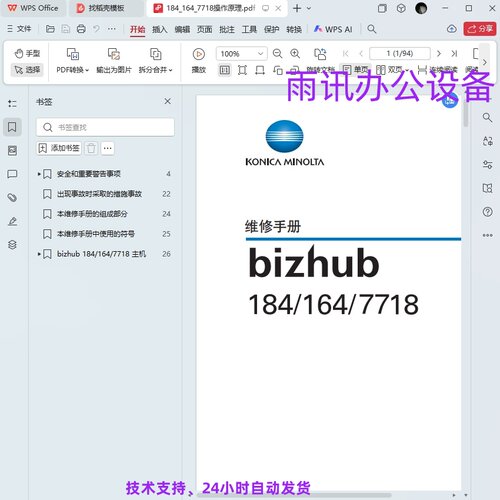Switch to the 批注 tab

point(227,29)
